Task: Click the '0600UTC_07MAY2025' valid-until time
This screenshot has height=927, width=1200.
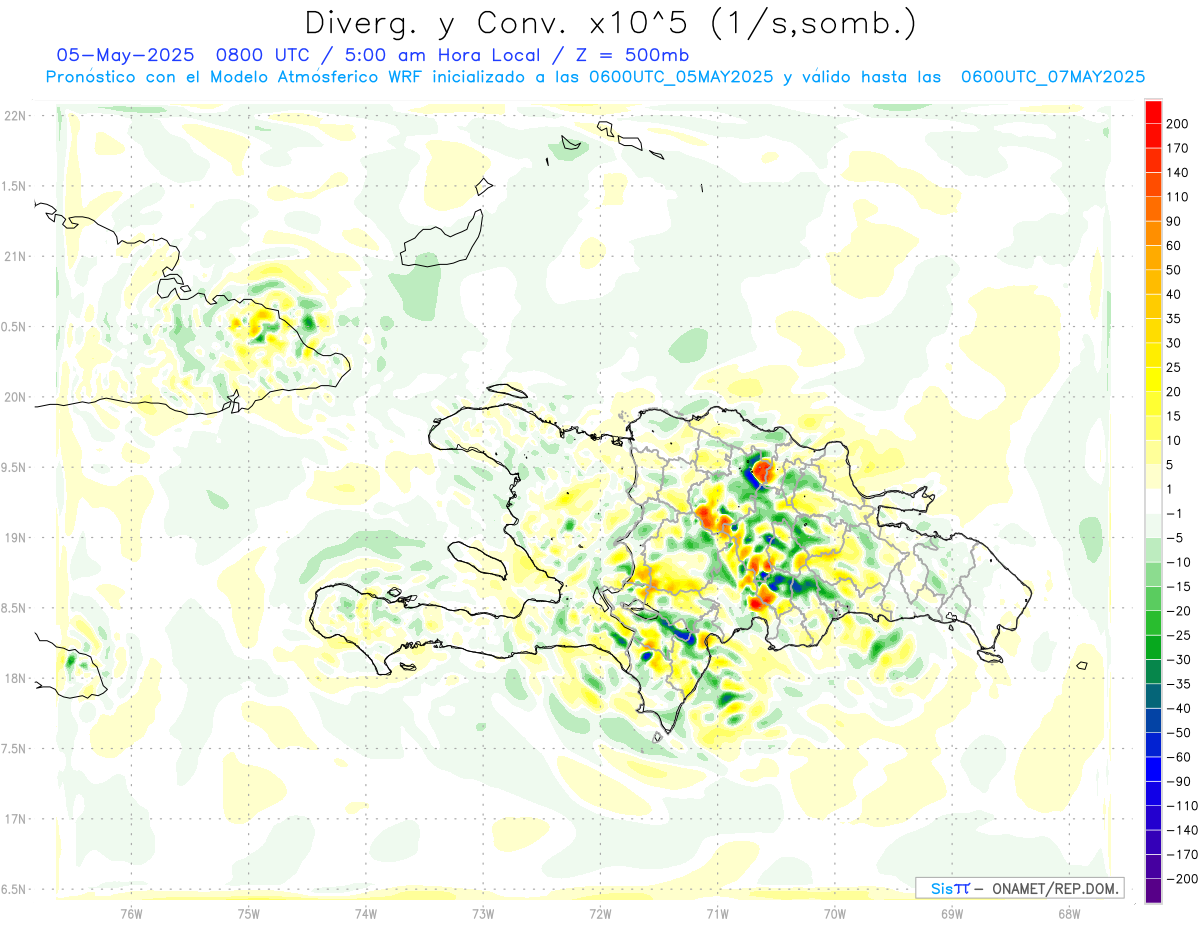Action: (x=1052, y=76)
